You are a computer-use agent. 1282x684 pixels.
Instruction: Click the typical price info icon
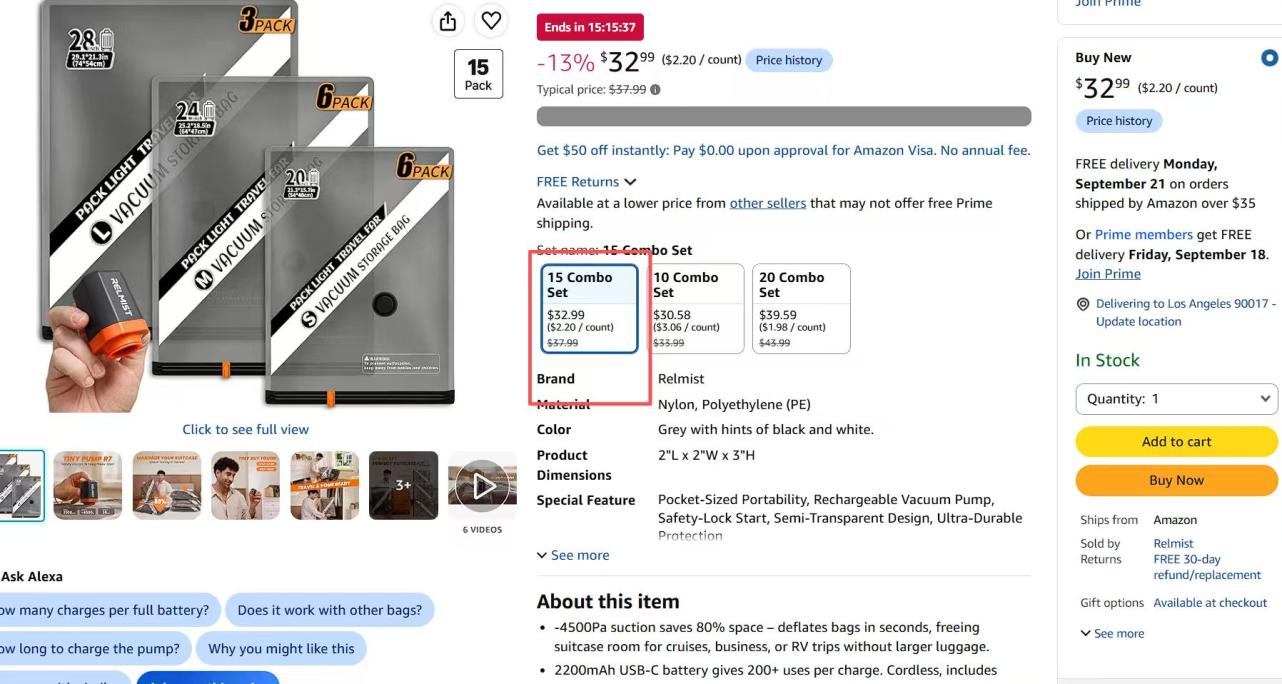click(655, 90)
